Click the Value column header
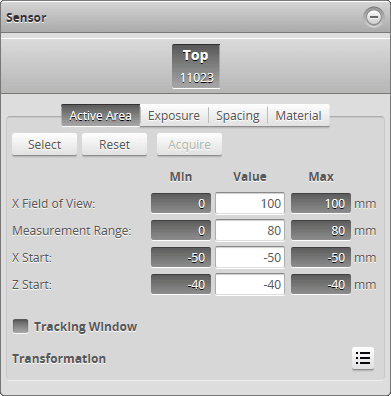Screen dimensions: 391x396 [x=250, y=176]
